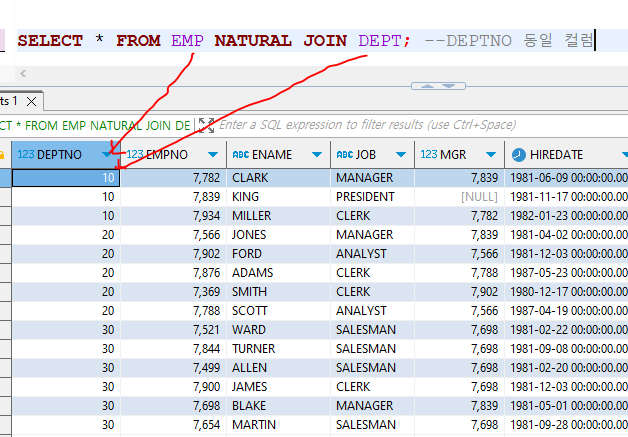Close the results tab
Viewport: 628px width, 437px height.
(32, 102)
